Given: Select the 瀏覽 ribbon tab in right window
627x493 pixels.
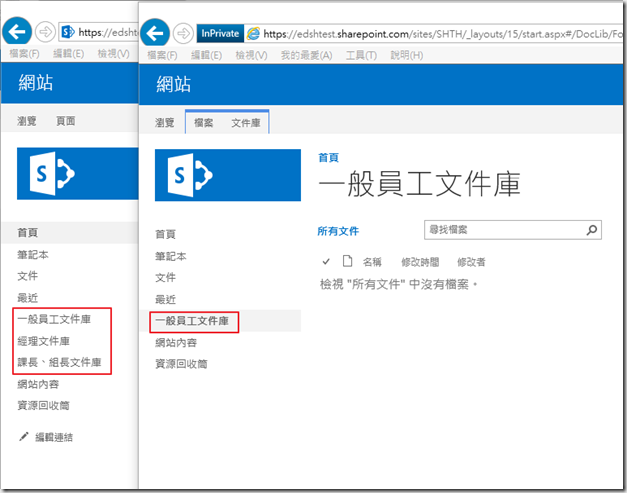Looking at the screenshot, I should [x=164, y=122].
